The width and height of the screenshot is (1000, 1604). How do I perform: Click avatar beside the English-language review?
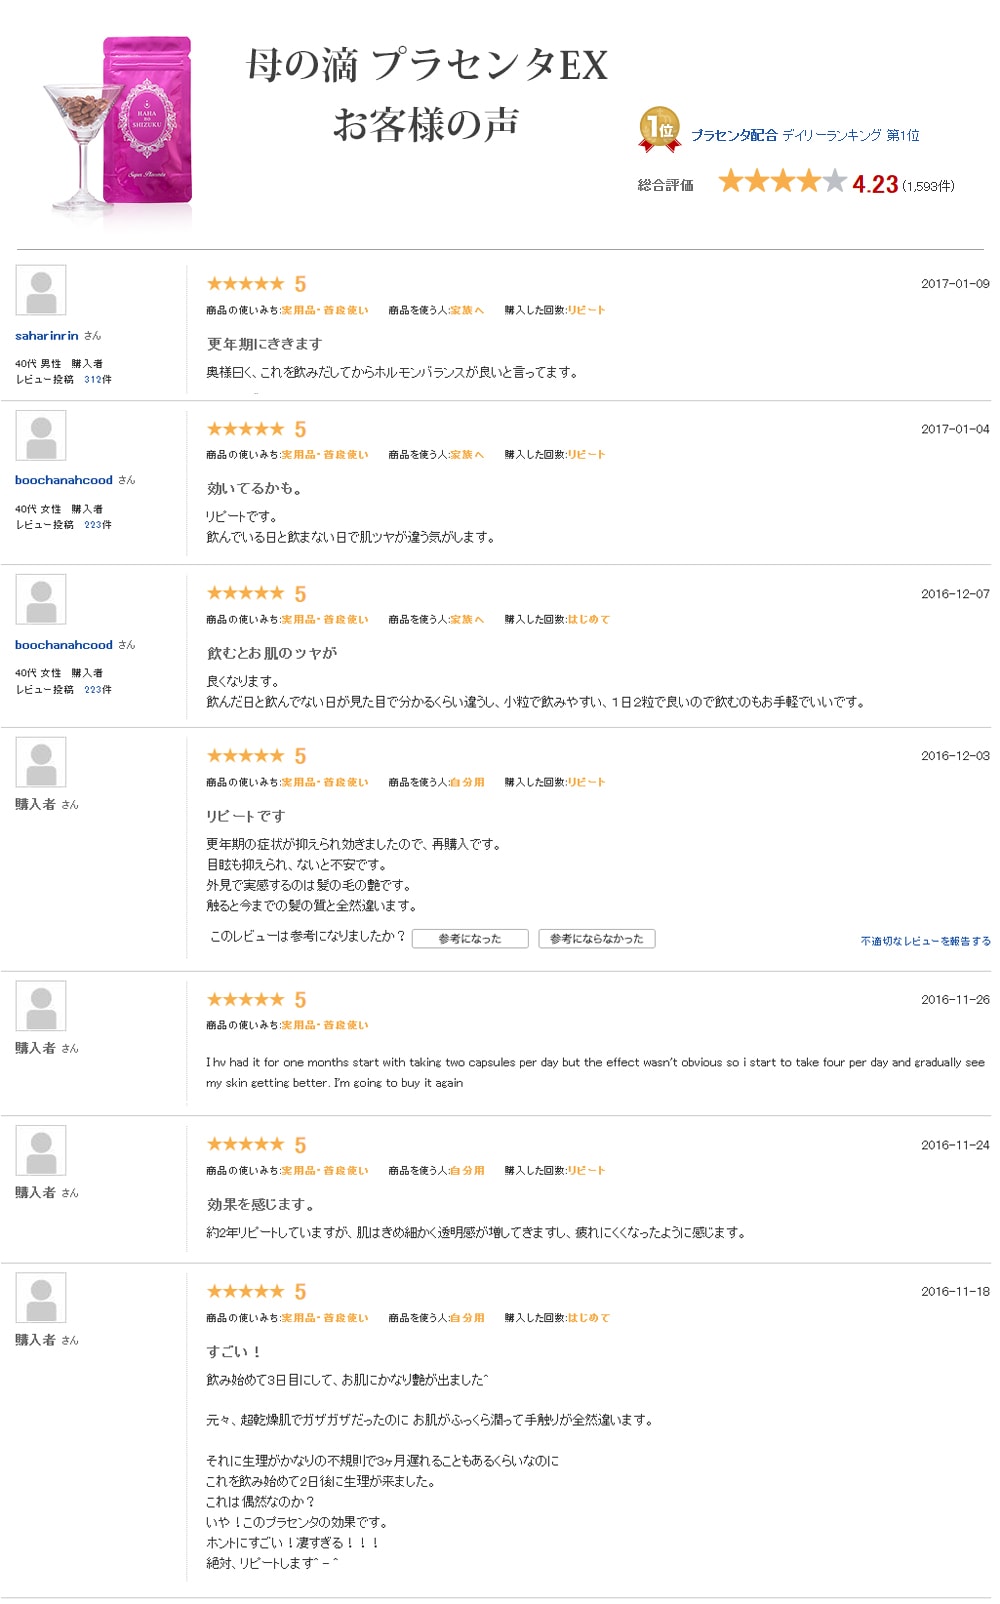tap(41, 1006)
